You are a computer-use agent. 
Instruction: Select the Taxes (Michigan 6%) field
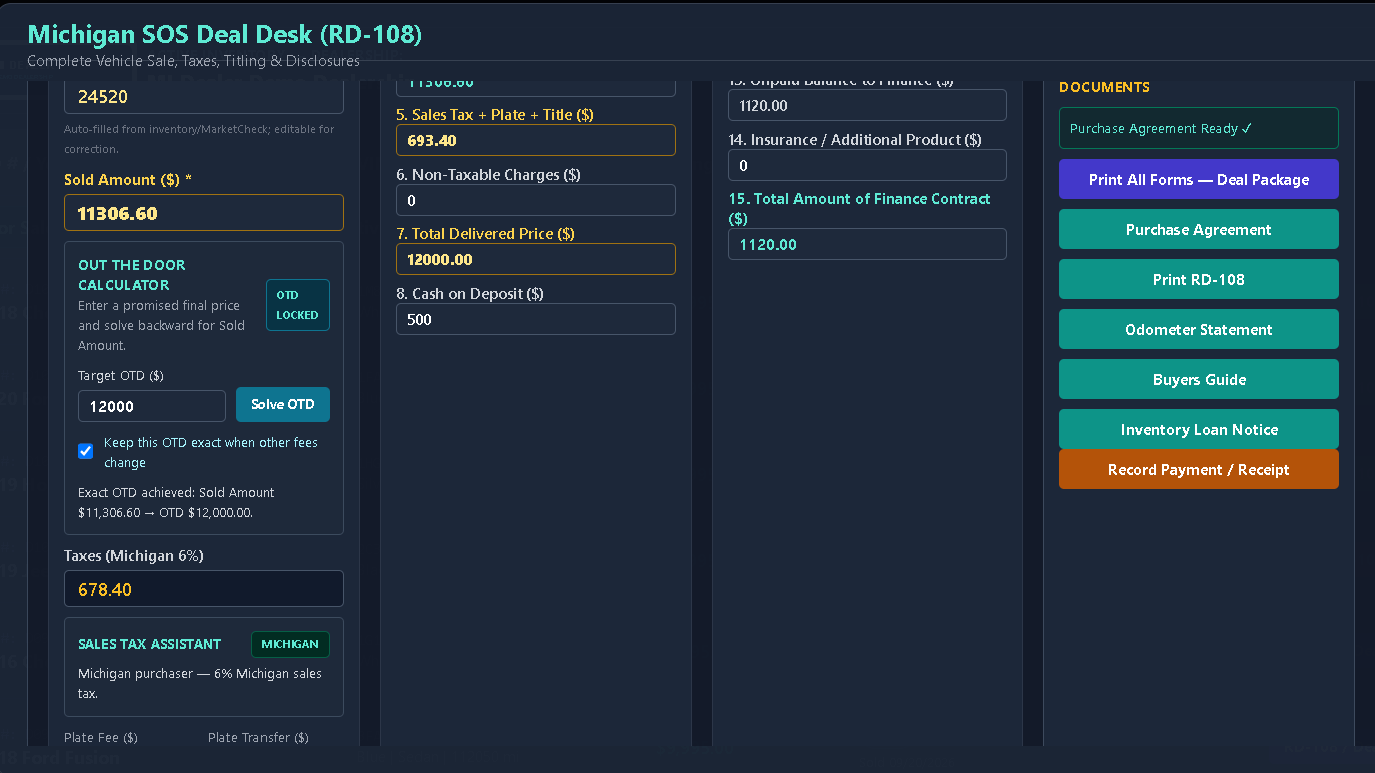204,589
